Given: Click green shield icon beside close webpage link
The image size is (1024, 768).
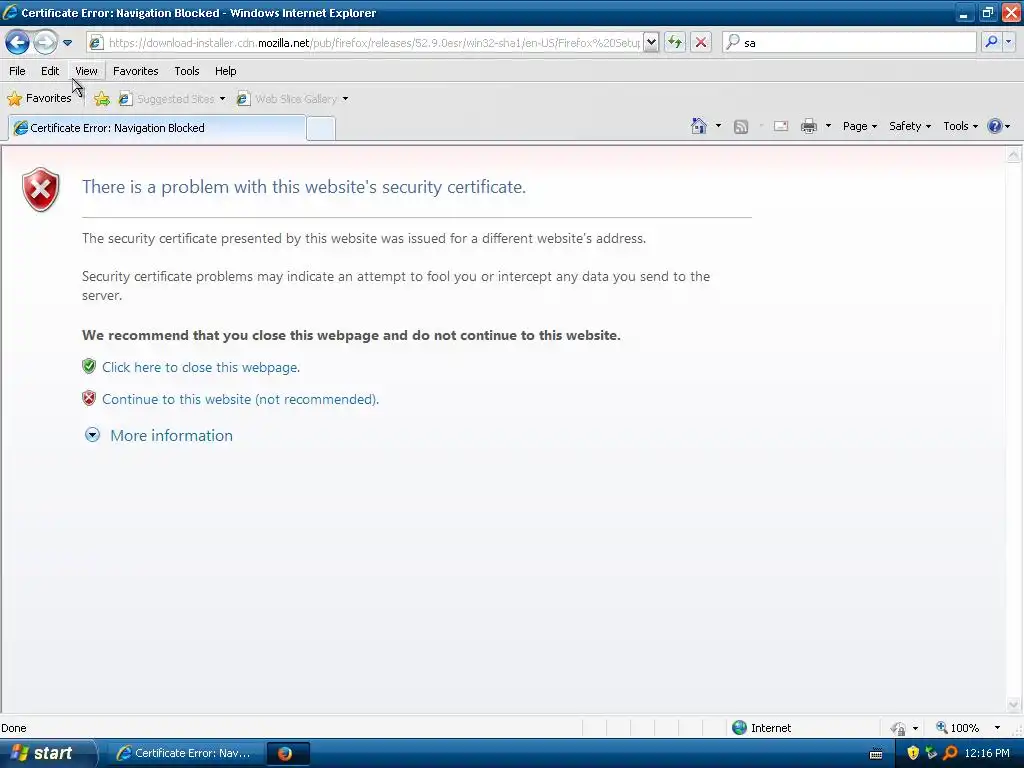Looking at the screenshot, I should click(89, 366).
